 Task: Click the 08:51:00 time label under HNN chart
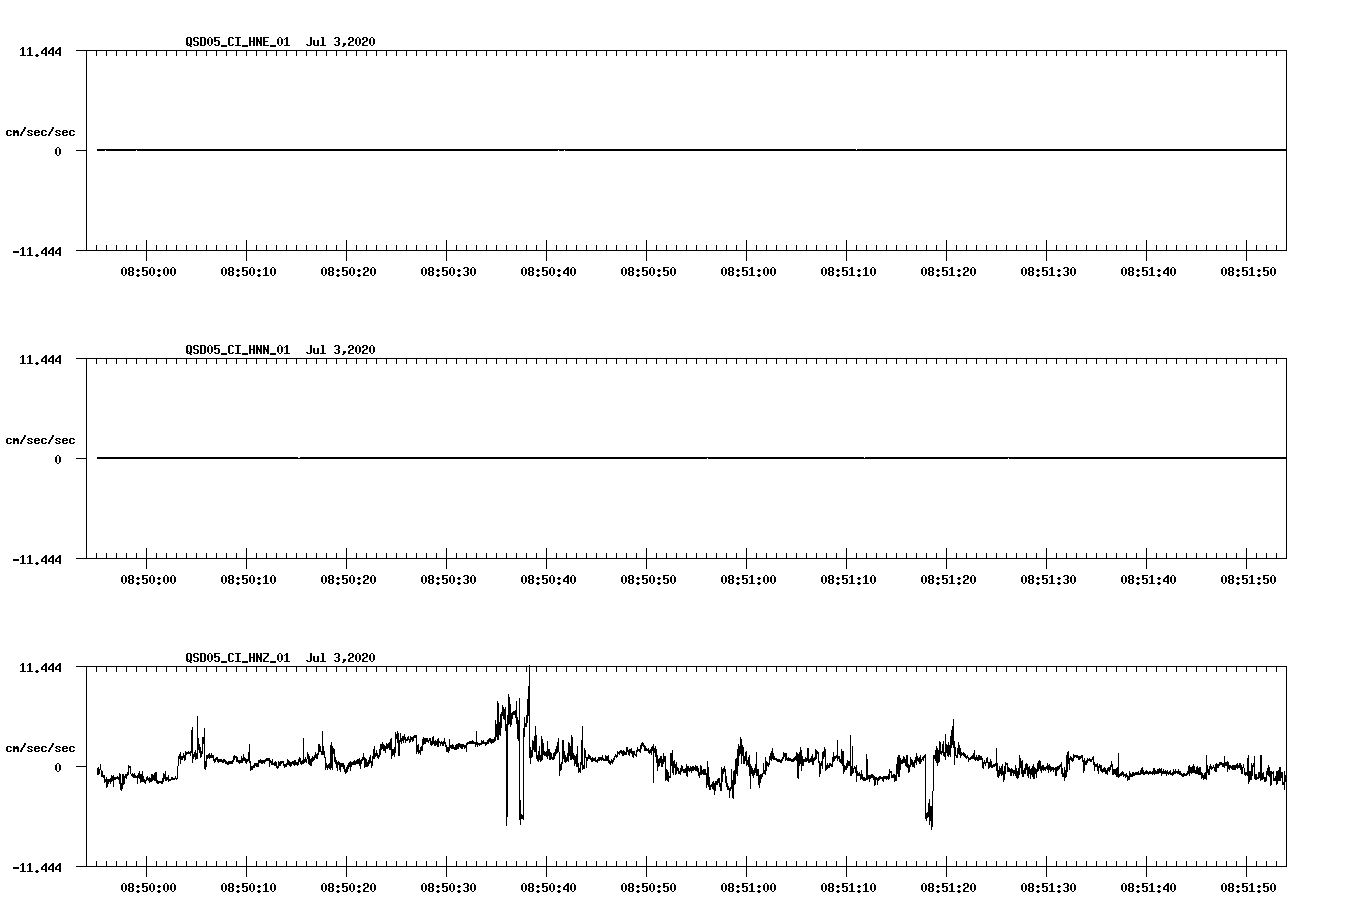748,580
